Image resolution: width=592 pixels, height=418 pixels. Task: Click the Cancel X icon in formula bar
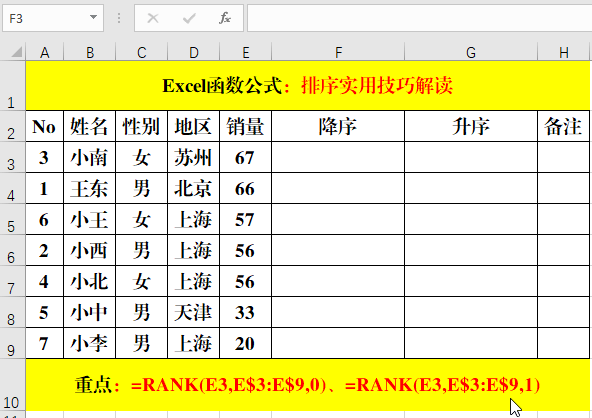[x=153, y=18]
